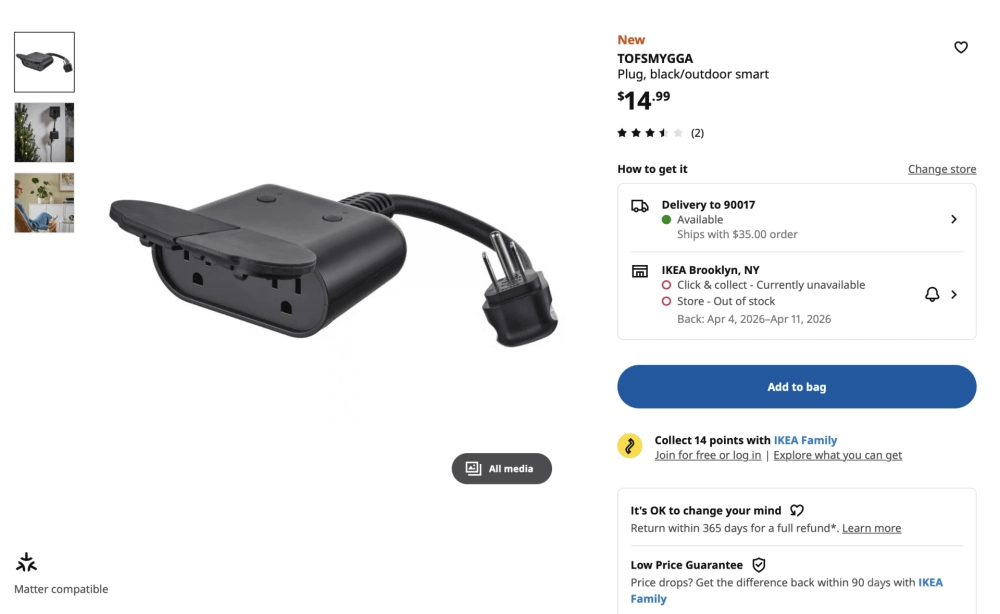The height and width of the screenshot is (614, 1000).
Task: Click the IKEA Brooklyn store icon
Action: click(640, 271)
